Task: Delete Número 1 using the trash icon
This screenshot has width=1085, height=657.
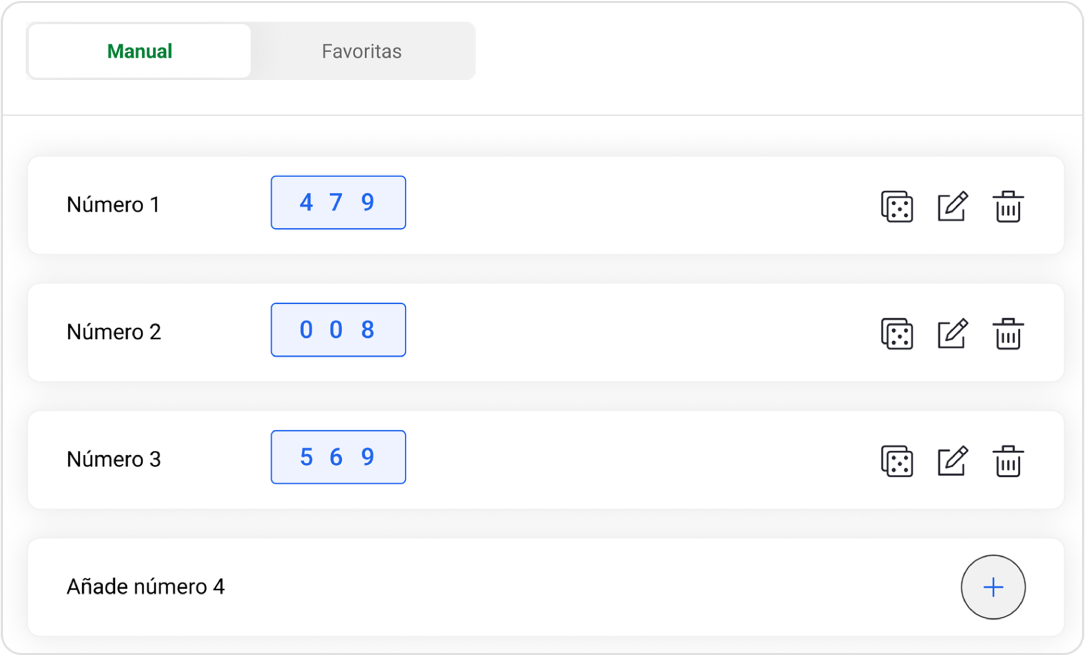Action: 1007,207
